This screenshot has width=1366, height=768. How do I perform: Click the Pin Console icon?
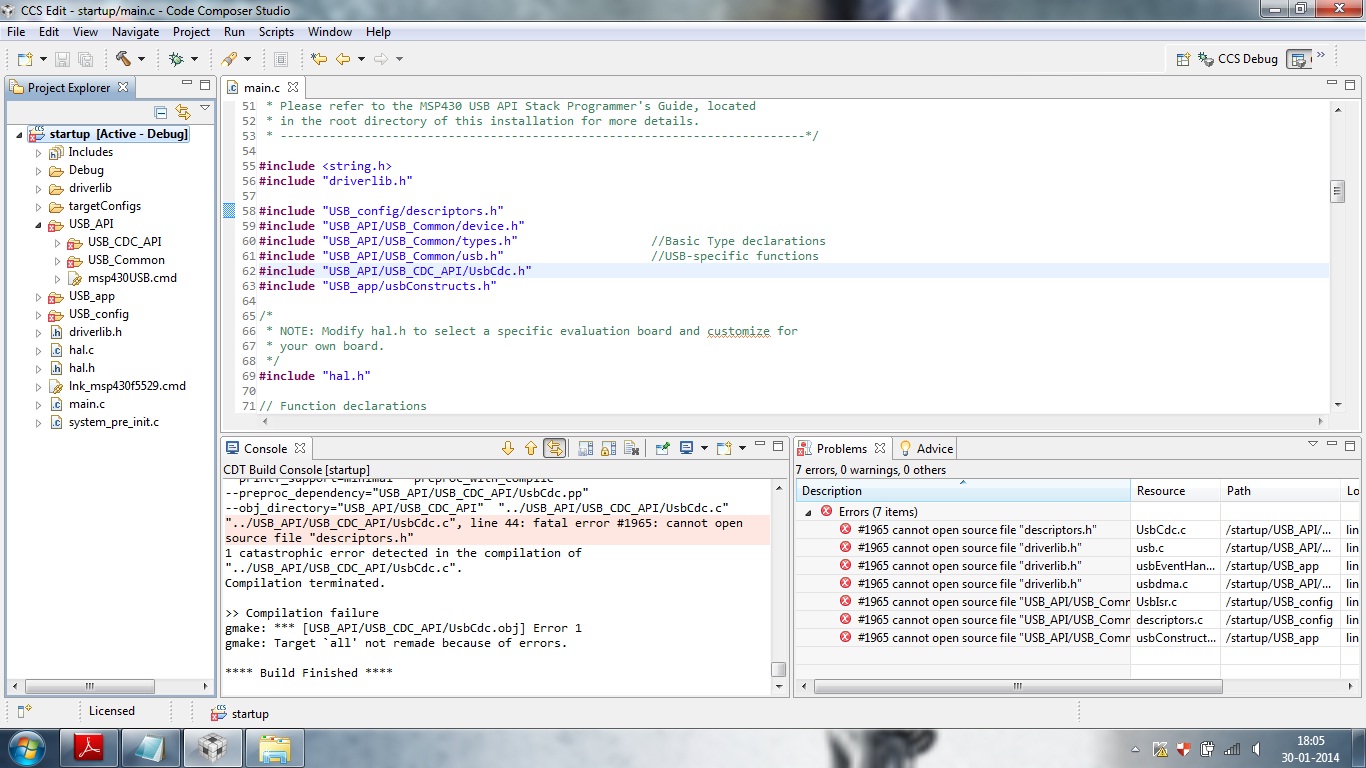point(662,448)
